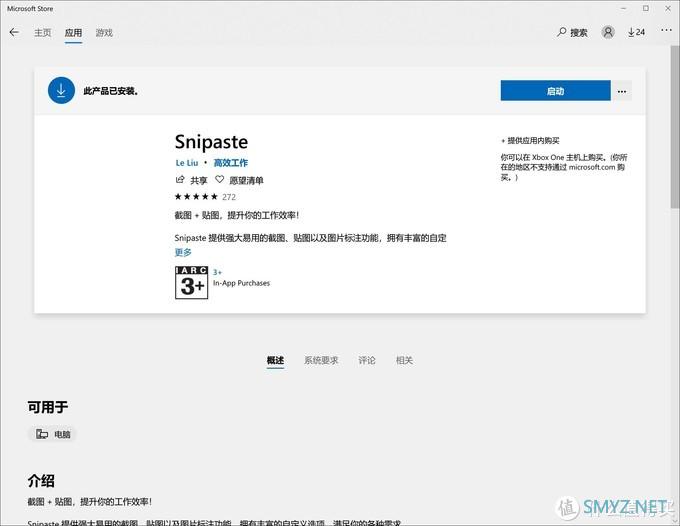Close the Microsoft Store window

pos(668,8)
